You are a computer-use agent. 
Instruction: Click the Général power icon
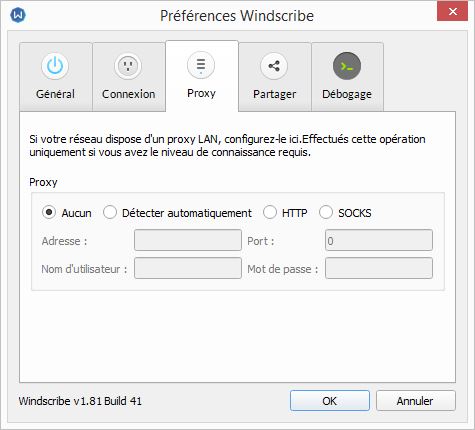pyautogui.click(x=55, y=66)
